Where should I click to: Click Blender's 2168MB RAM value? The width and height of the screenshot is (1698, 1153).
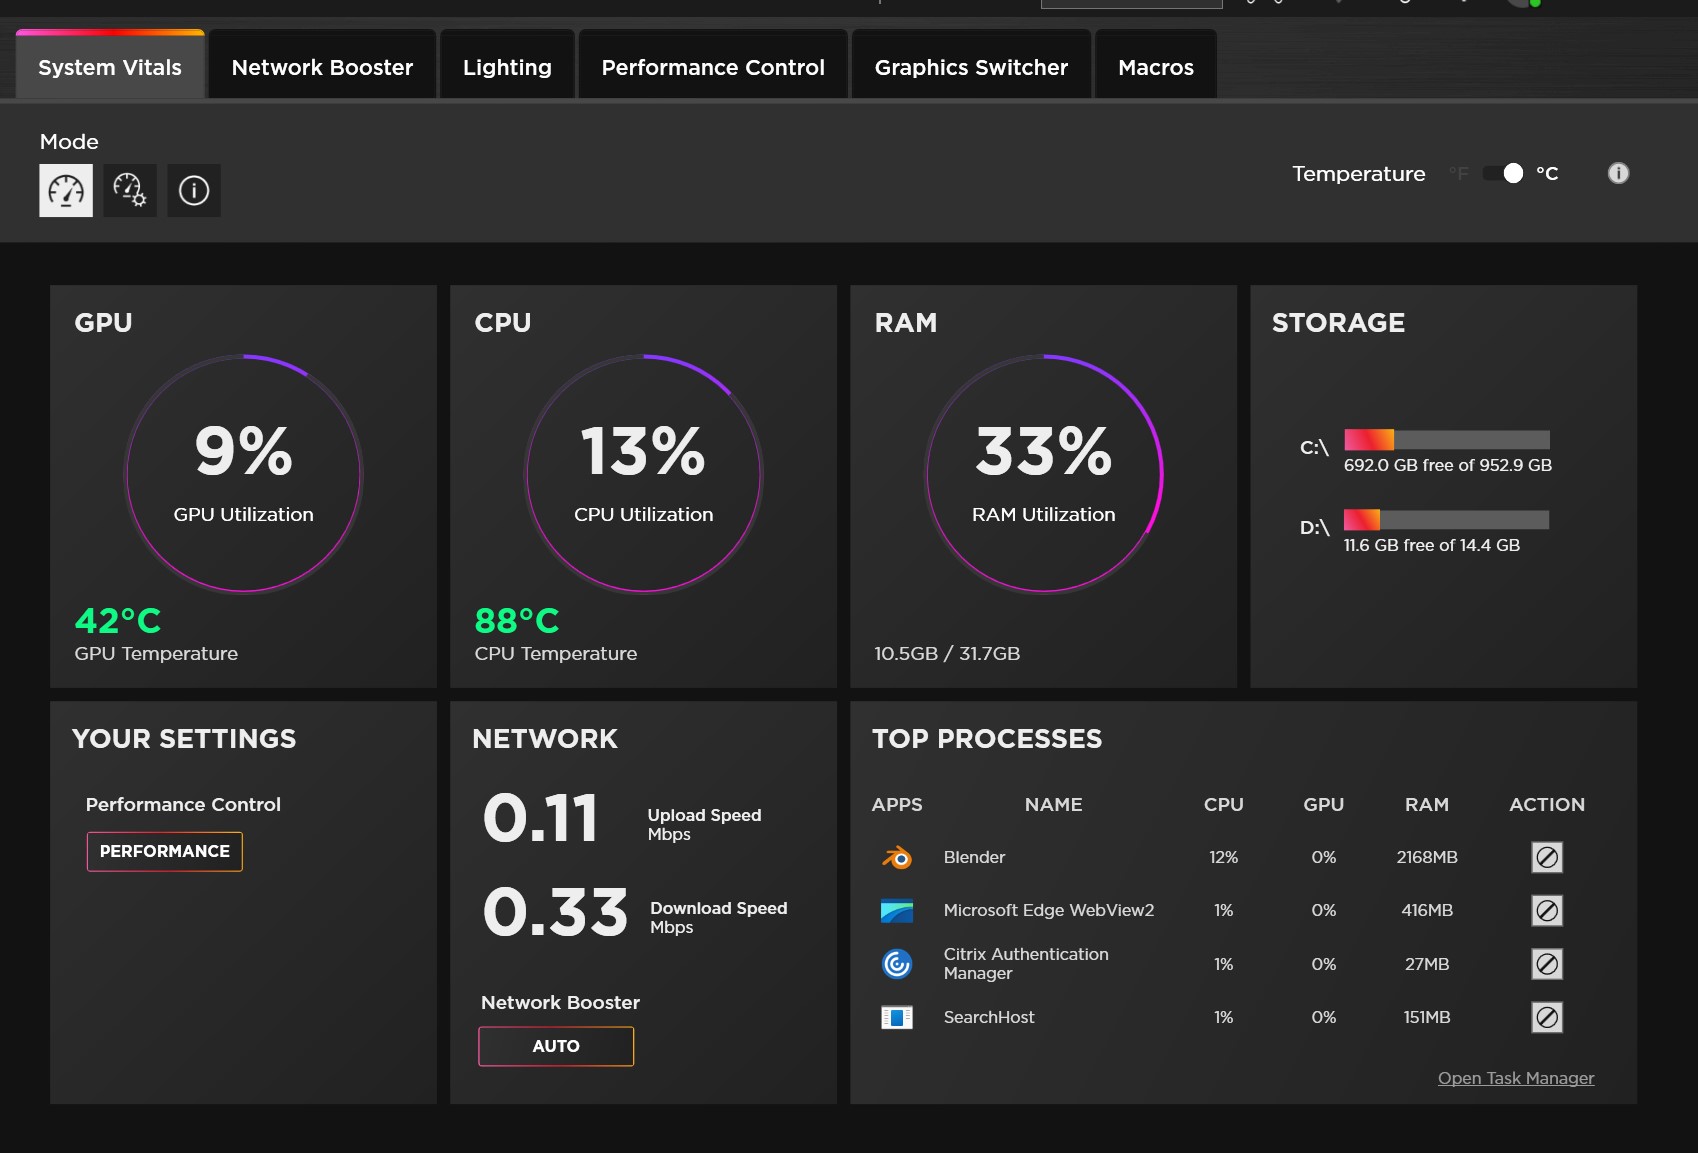tap(1427, 857)
